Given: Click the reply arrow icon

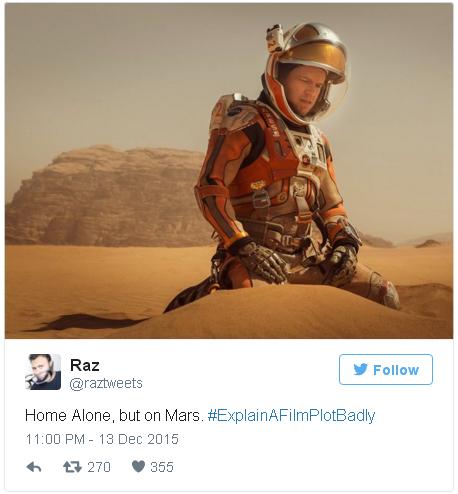Looking at the screenshot, I should (34, 467).
